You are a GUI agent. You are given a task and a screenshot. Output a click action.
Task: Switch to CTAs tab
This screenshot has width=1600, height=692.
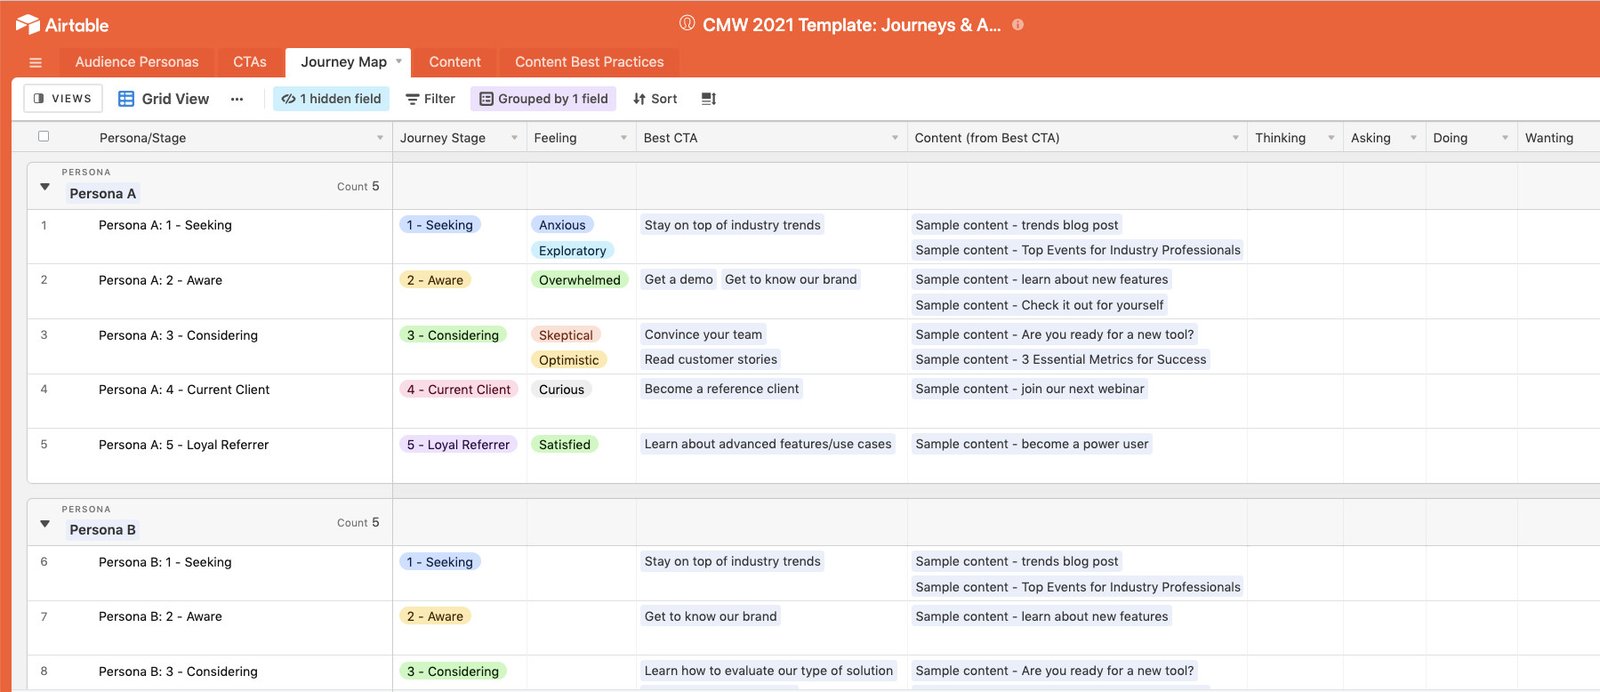(250, 62)
